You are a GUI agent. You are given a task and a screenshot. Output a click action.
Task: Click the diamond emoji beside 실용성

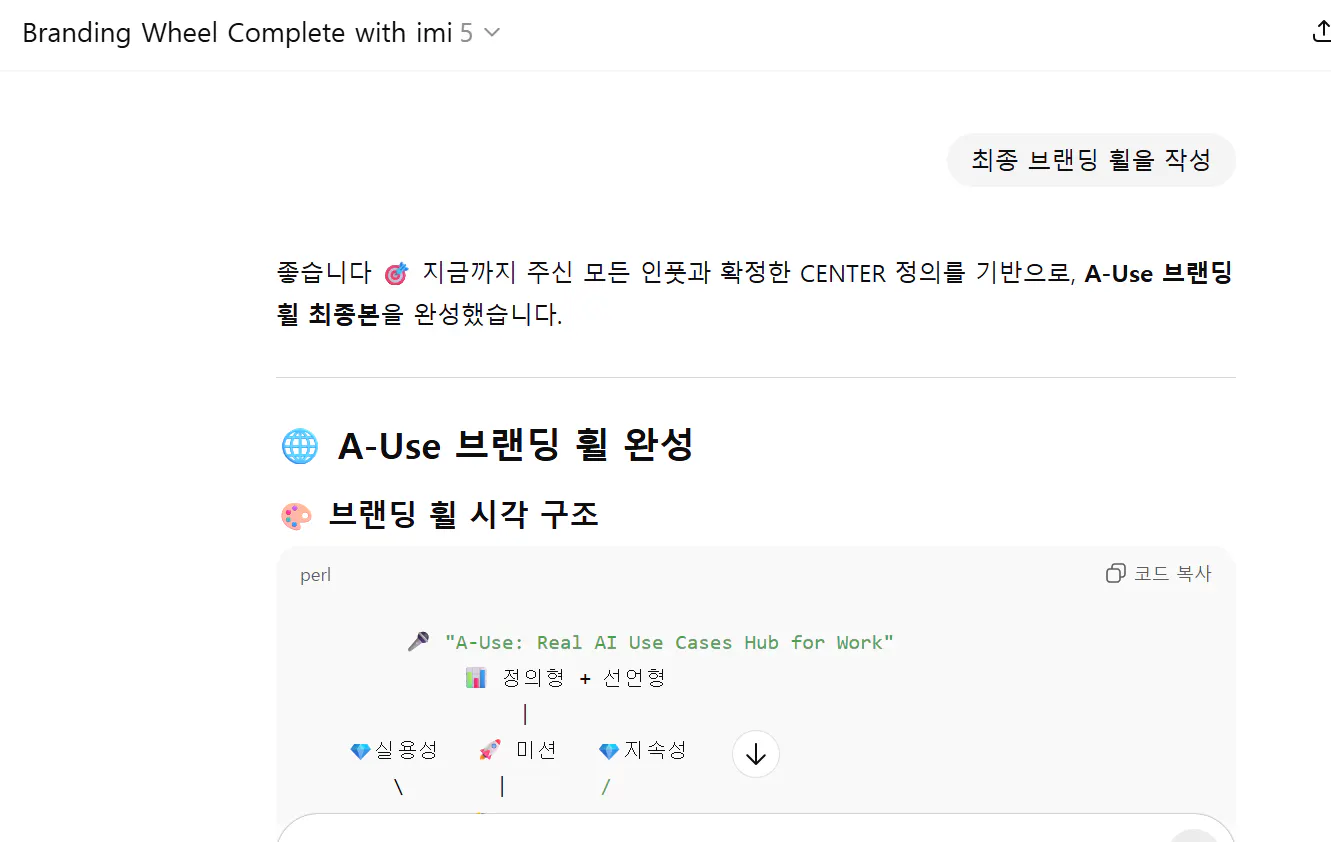click(359, 749)
